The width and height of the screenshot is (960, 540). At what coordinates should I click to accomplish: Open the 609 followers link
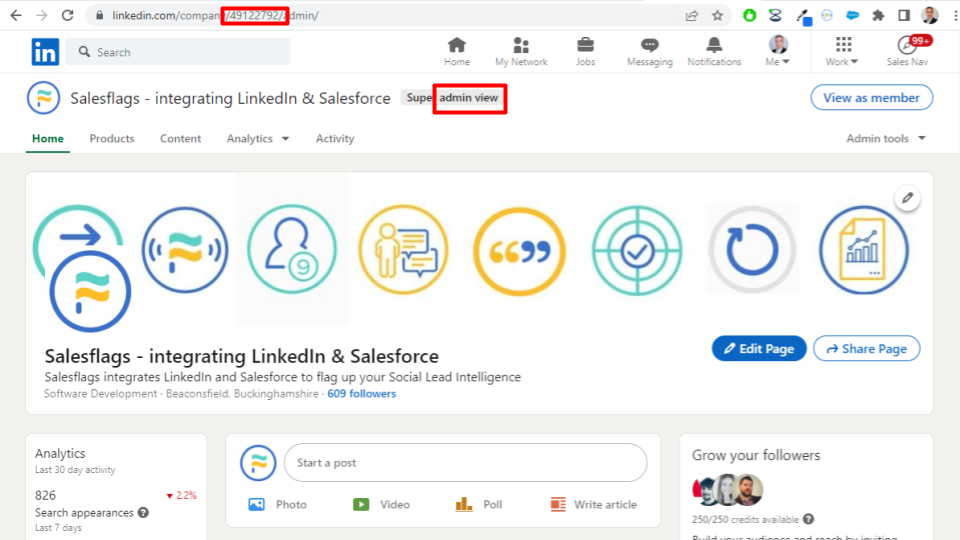point(361,394)
